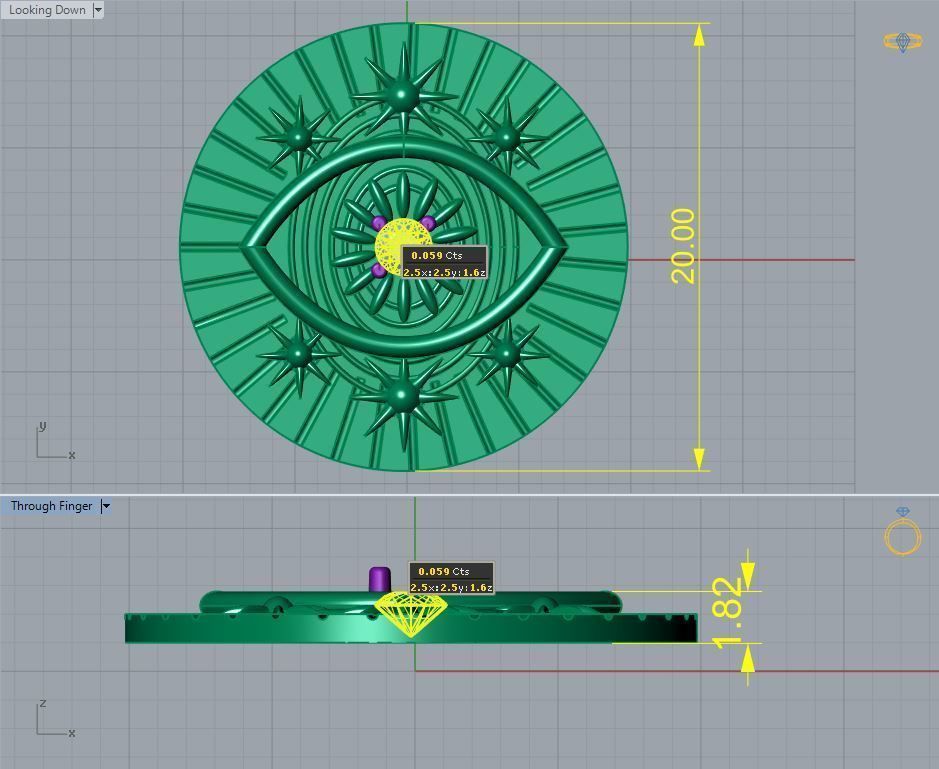
Task: Click the 0.059 Cts label in top view
Action: [437, 255]
